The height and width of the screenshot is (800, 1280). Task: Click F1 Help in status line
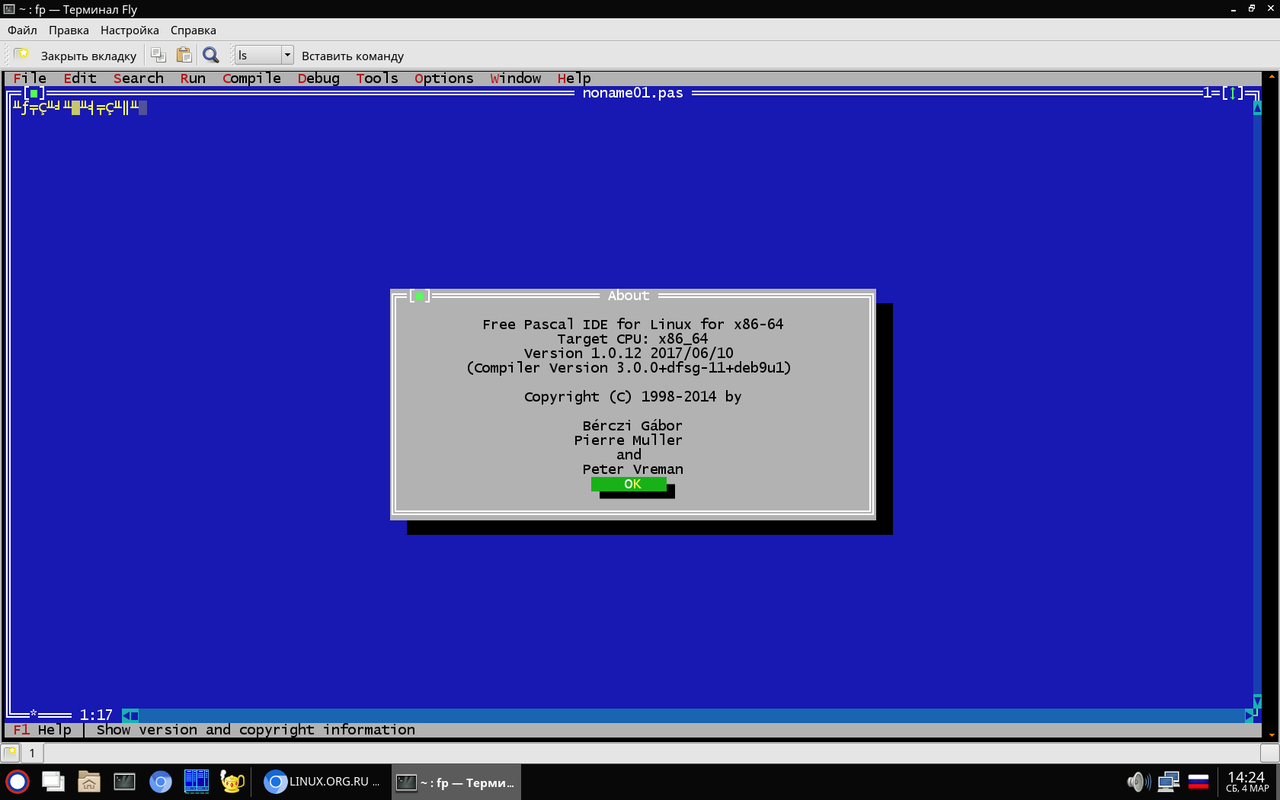(x=42, y=730)
